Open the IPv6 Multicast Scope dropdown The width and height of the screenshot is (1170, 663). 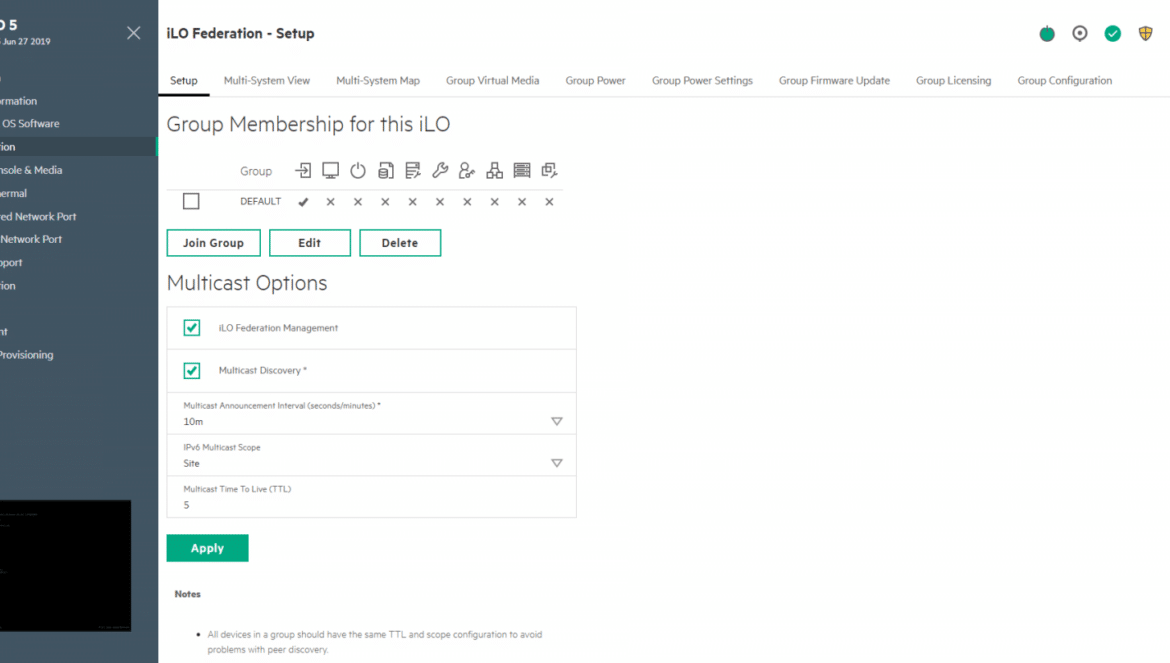(372, 456)
